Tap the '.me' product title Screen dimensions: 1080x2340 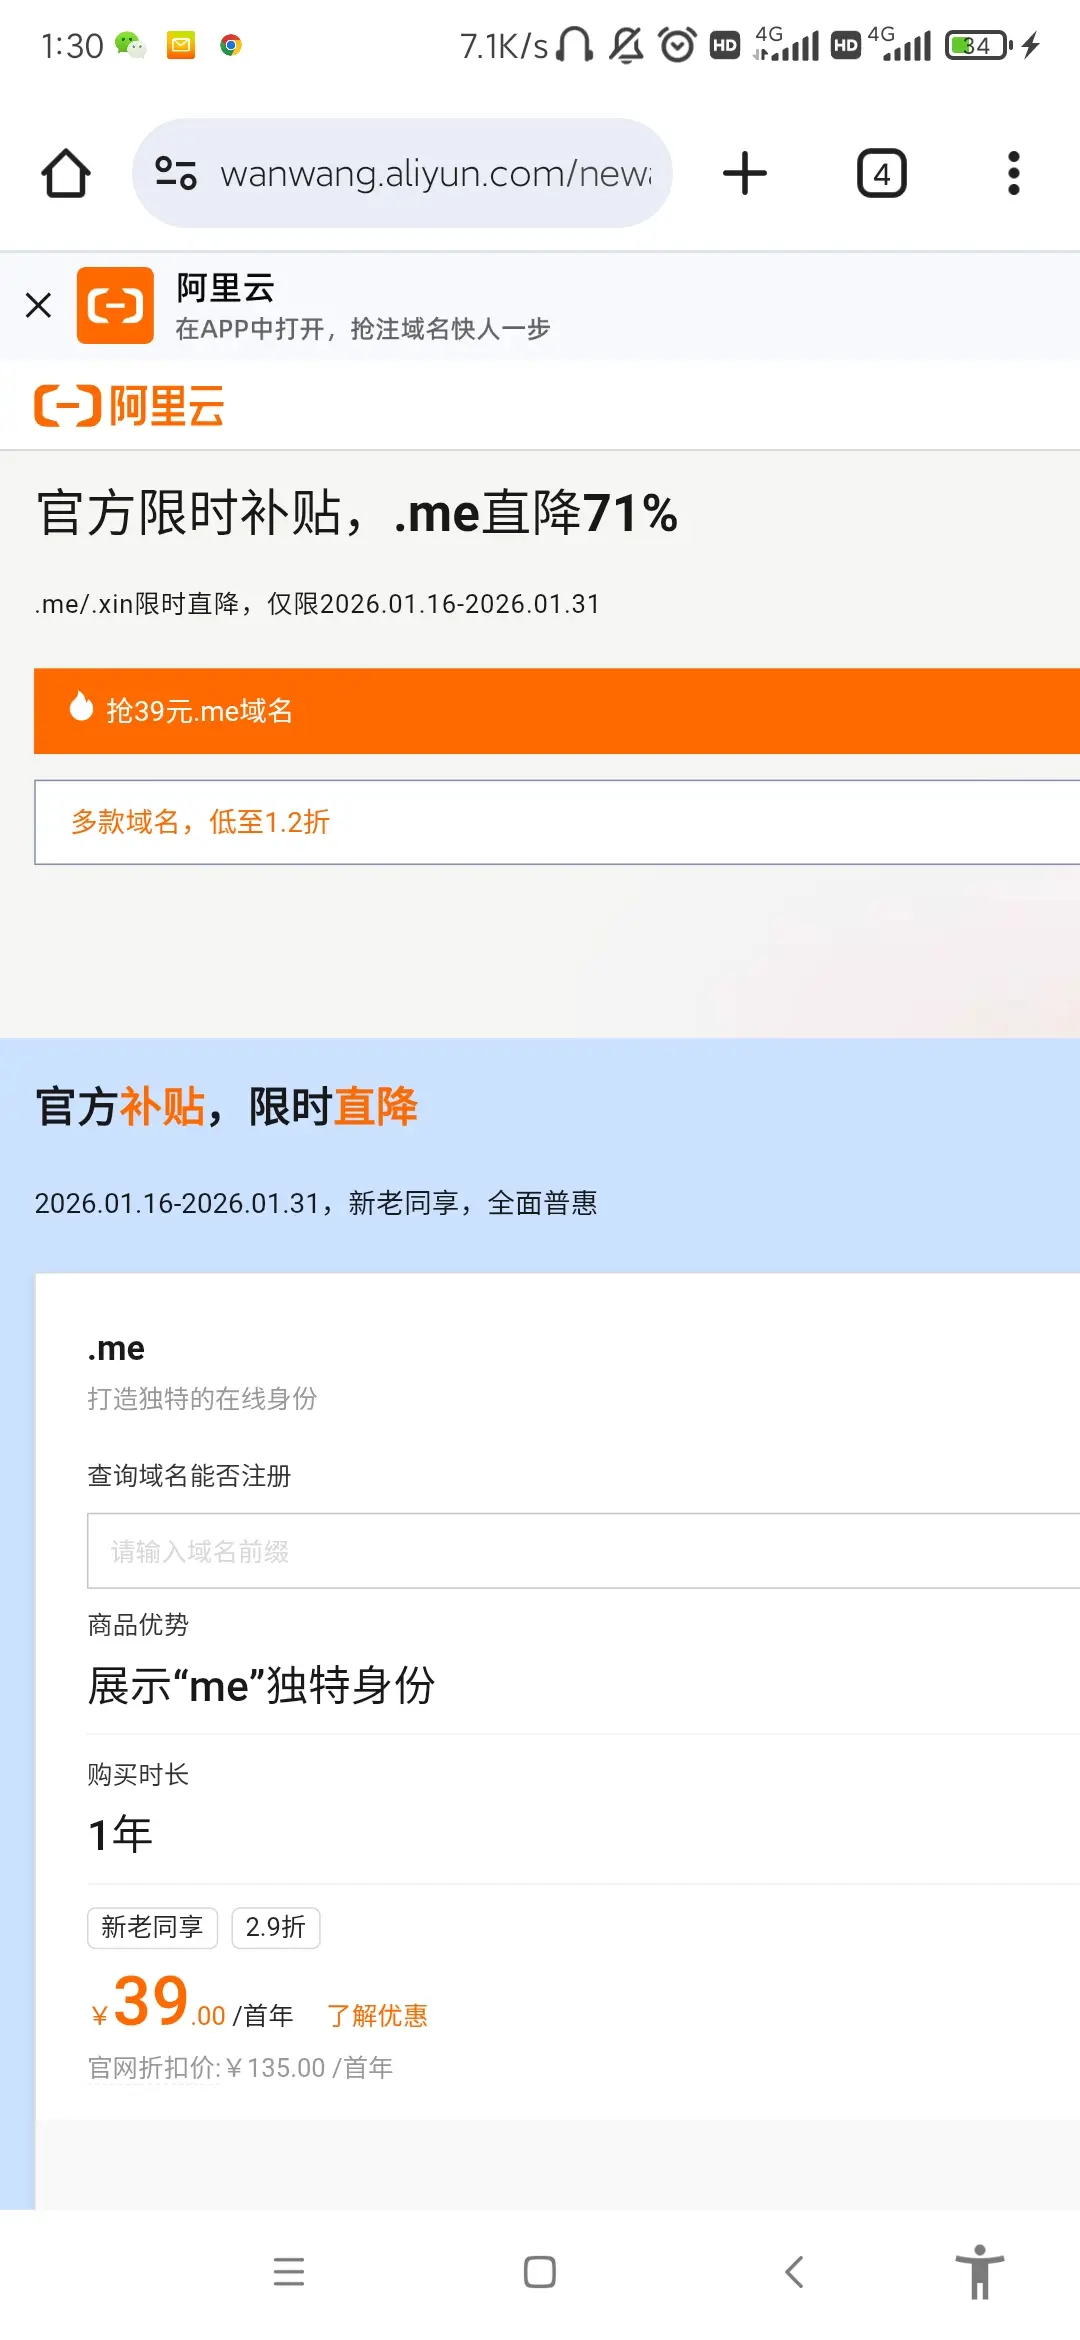[116, 1349]
